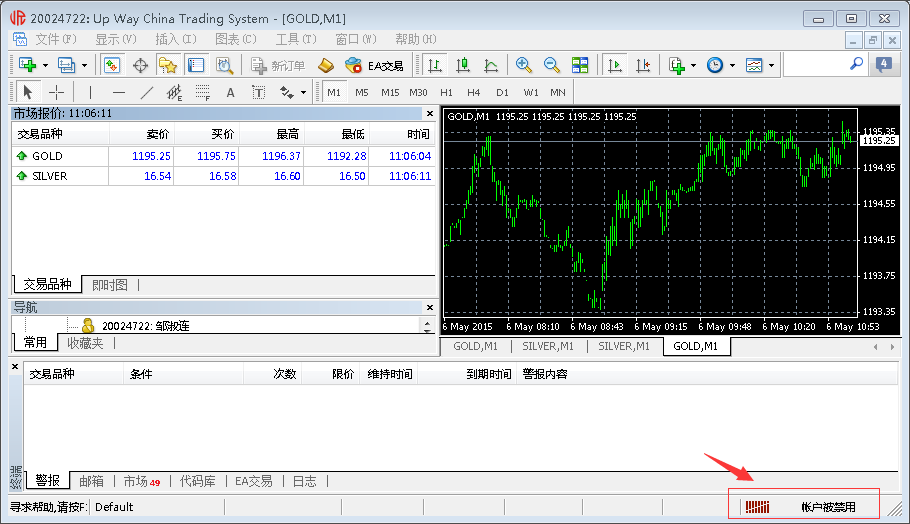Switch timeframe to M30
This screenshot has height=524, width=910.
[418, 92]
